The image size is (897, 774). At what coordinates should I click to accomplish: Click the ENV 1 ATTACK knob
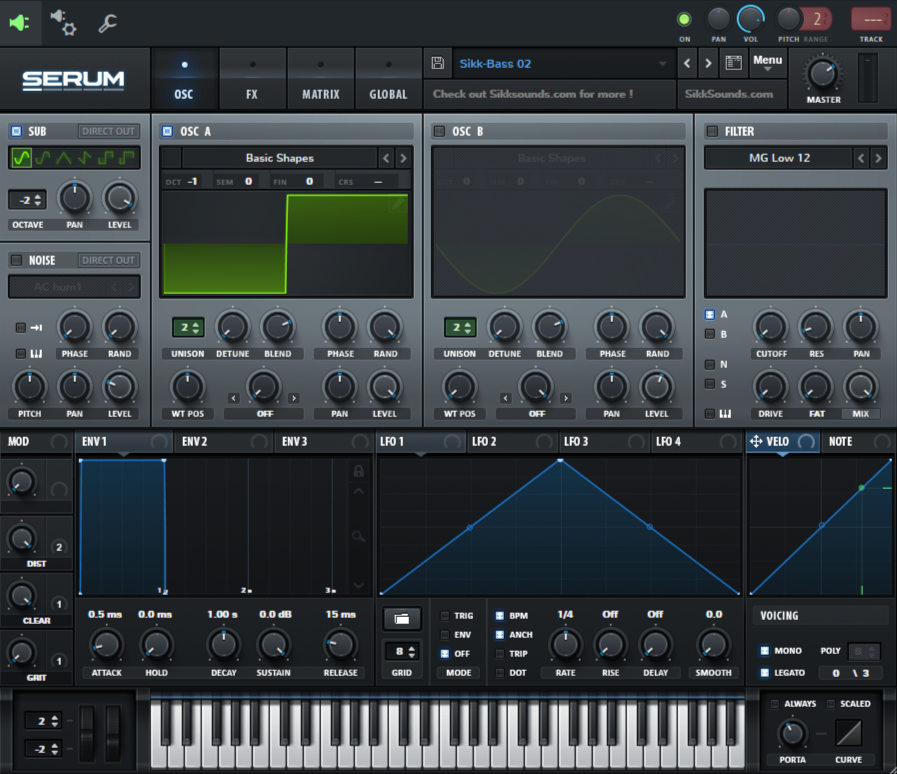[x=106, y=645]
